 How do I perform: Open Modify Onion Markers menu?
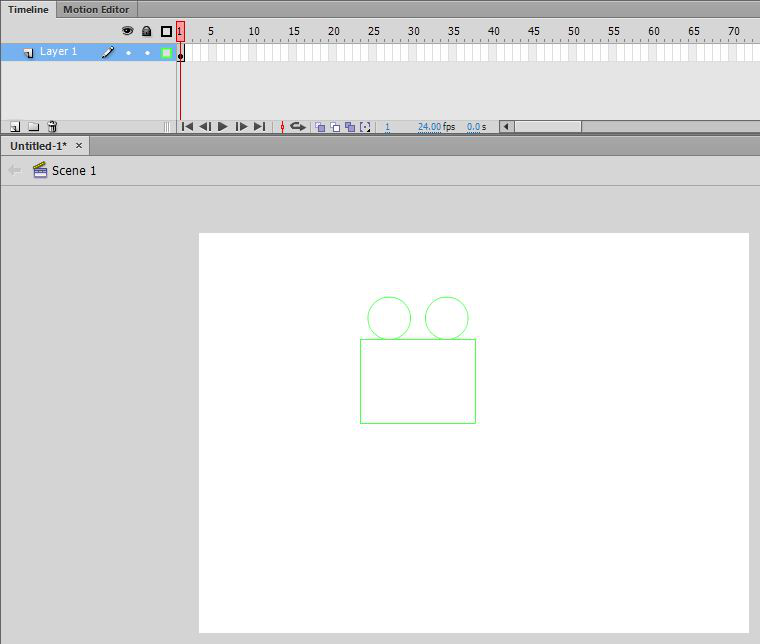point(365,127)
